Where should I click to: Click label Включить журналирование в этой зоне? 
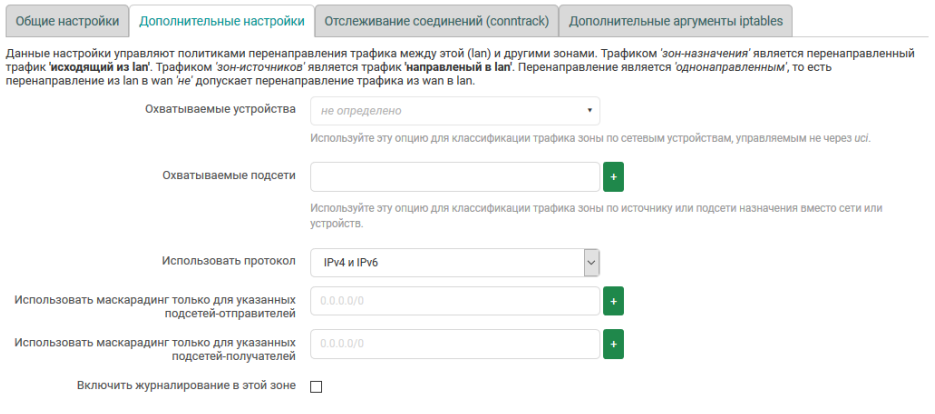[x=186, y=385]
